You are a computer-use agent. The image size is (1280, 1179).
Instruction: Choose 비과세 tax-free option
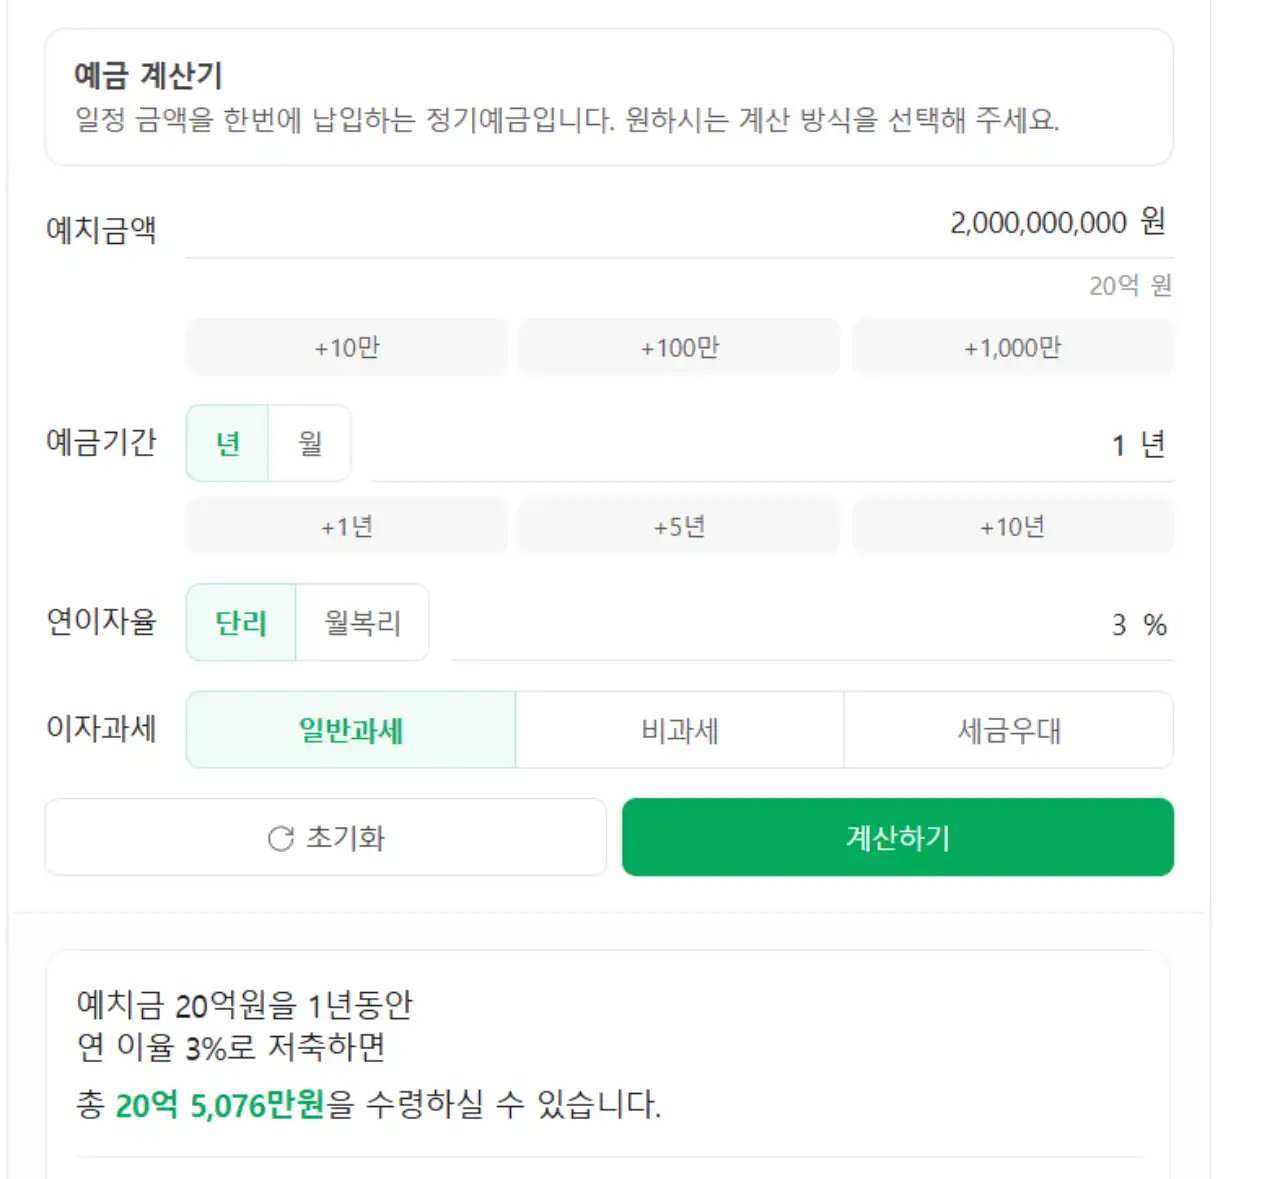(x=678, y=730)
